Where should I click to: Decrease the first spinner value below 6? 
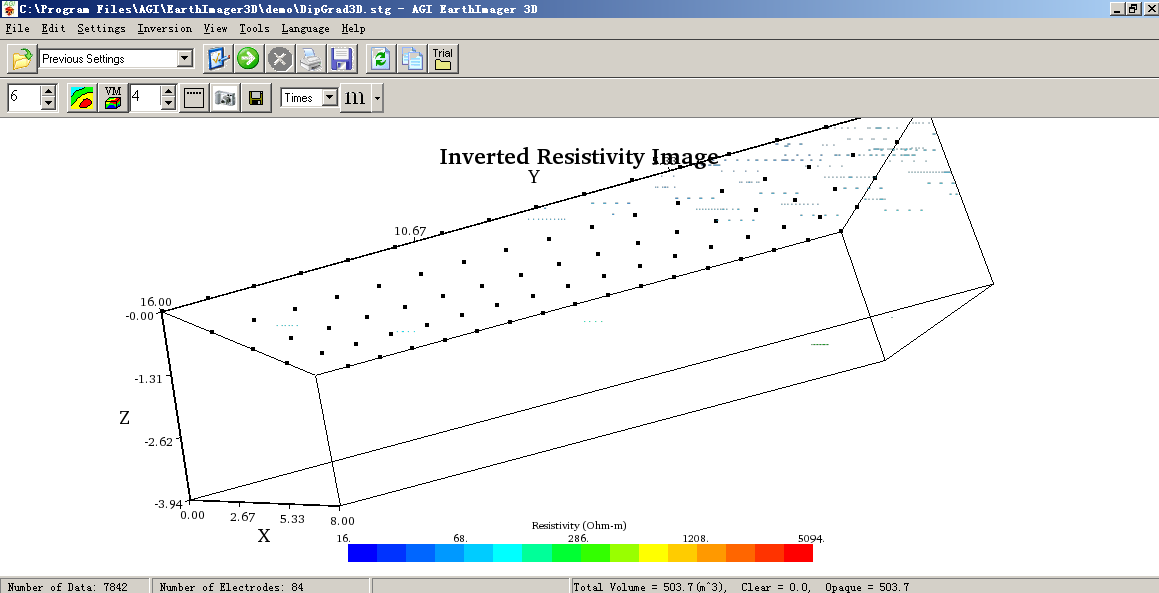pyautogui.click(x=48, y=104)
